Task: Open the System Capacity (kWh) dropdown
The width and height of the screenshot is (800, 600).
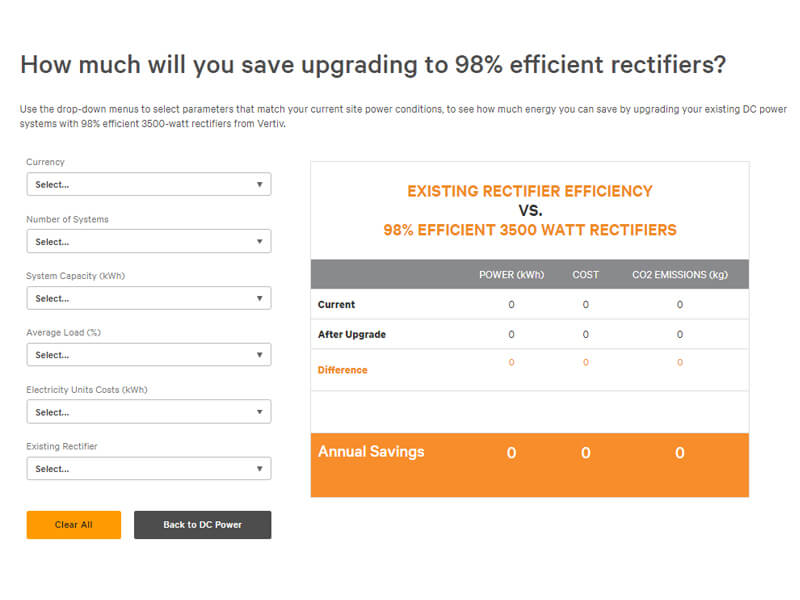Action: (x=148, y=299)
